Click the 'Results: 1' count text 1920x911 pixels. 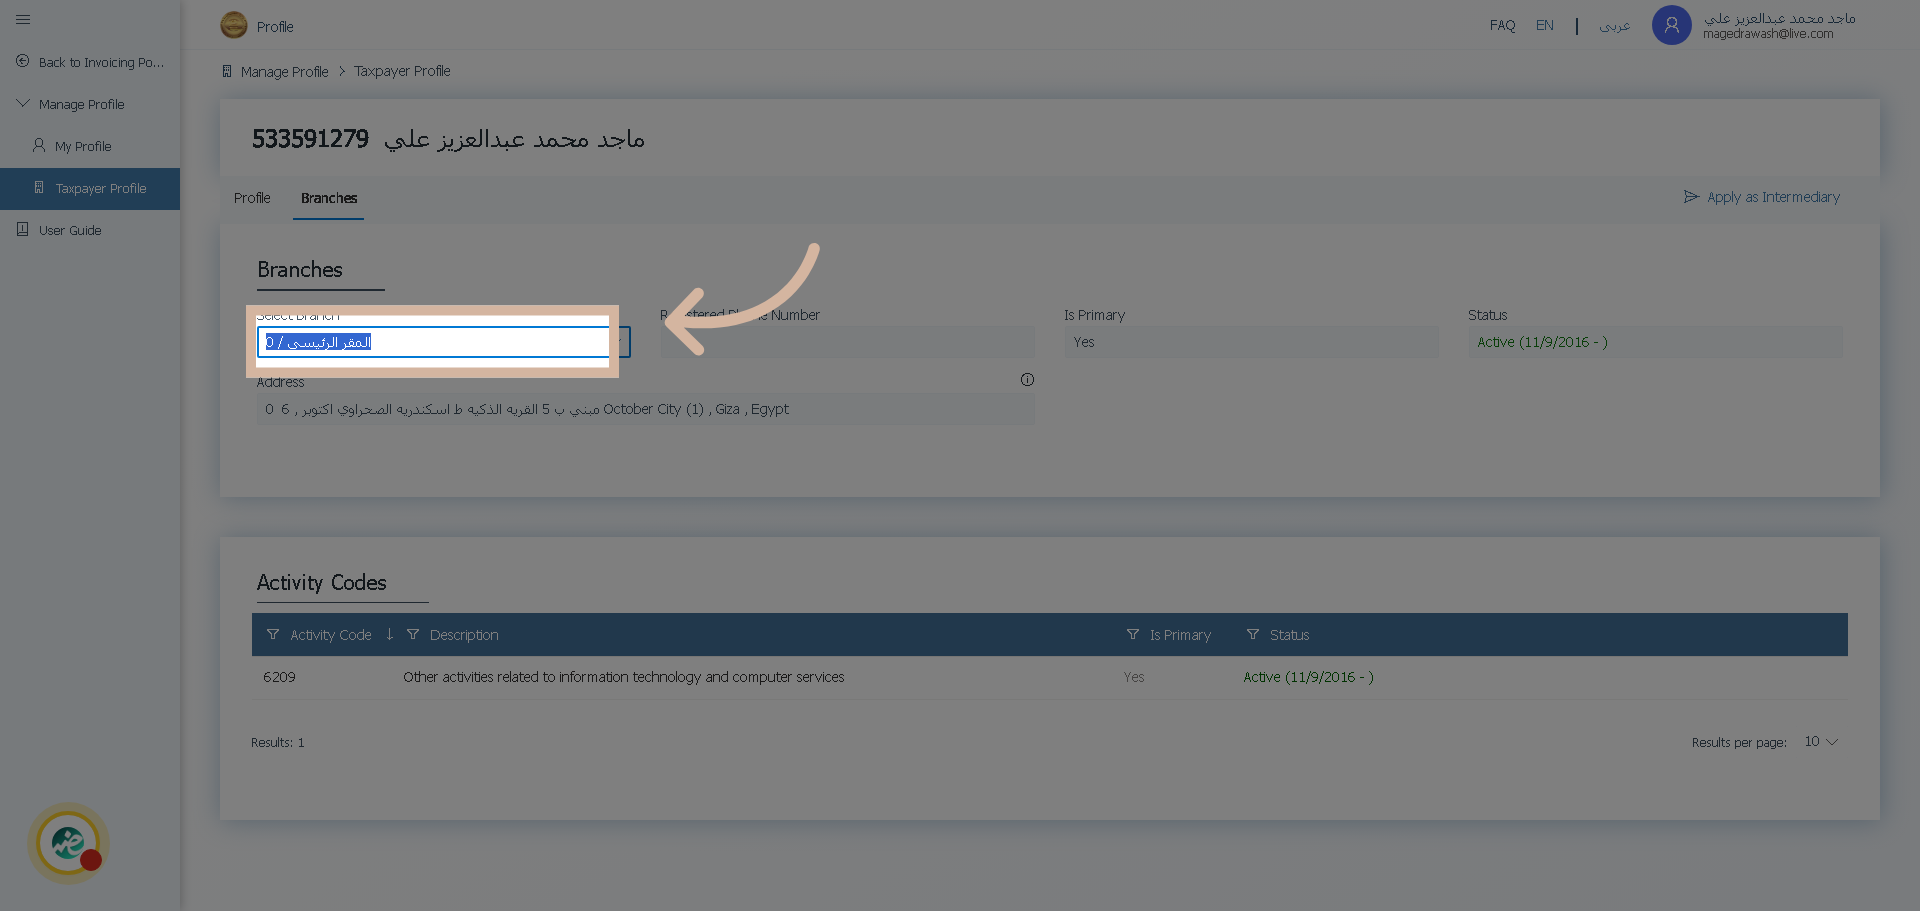coord(278,743)
